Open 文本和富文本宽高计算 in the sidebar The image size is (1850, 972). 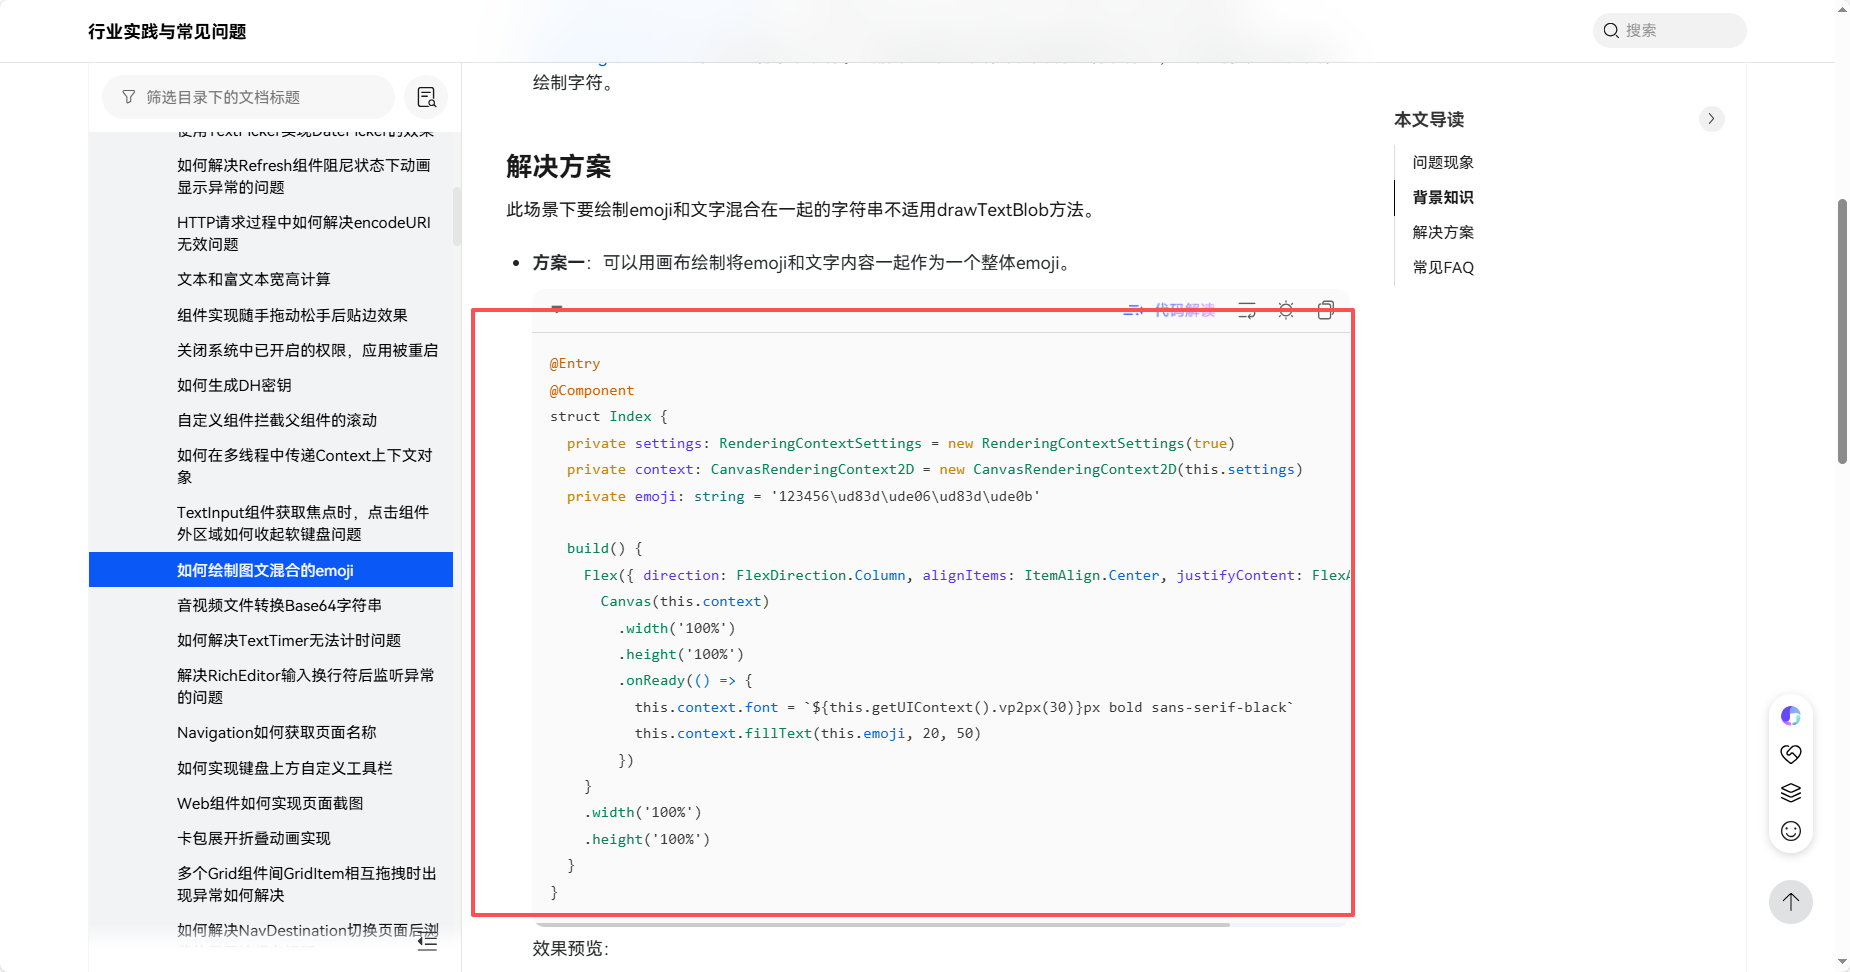click(x=253, y=279)
